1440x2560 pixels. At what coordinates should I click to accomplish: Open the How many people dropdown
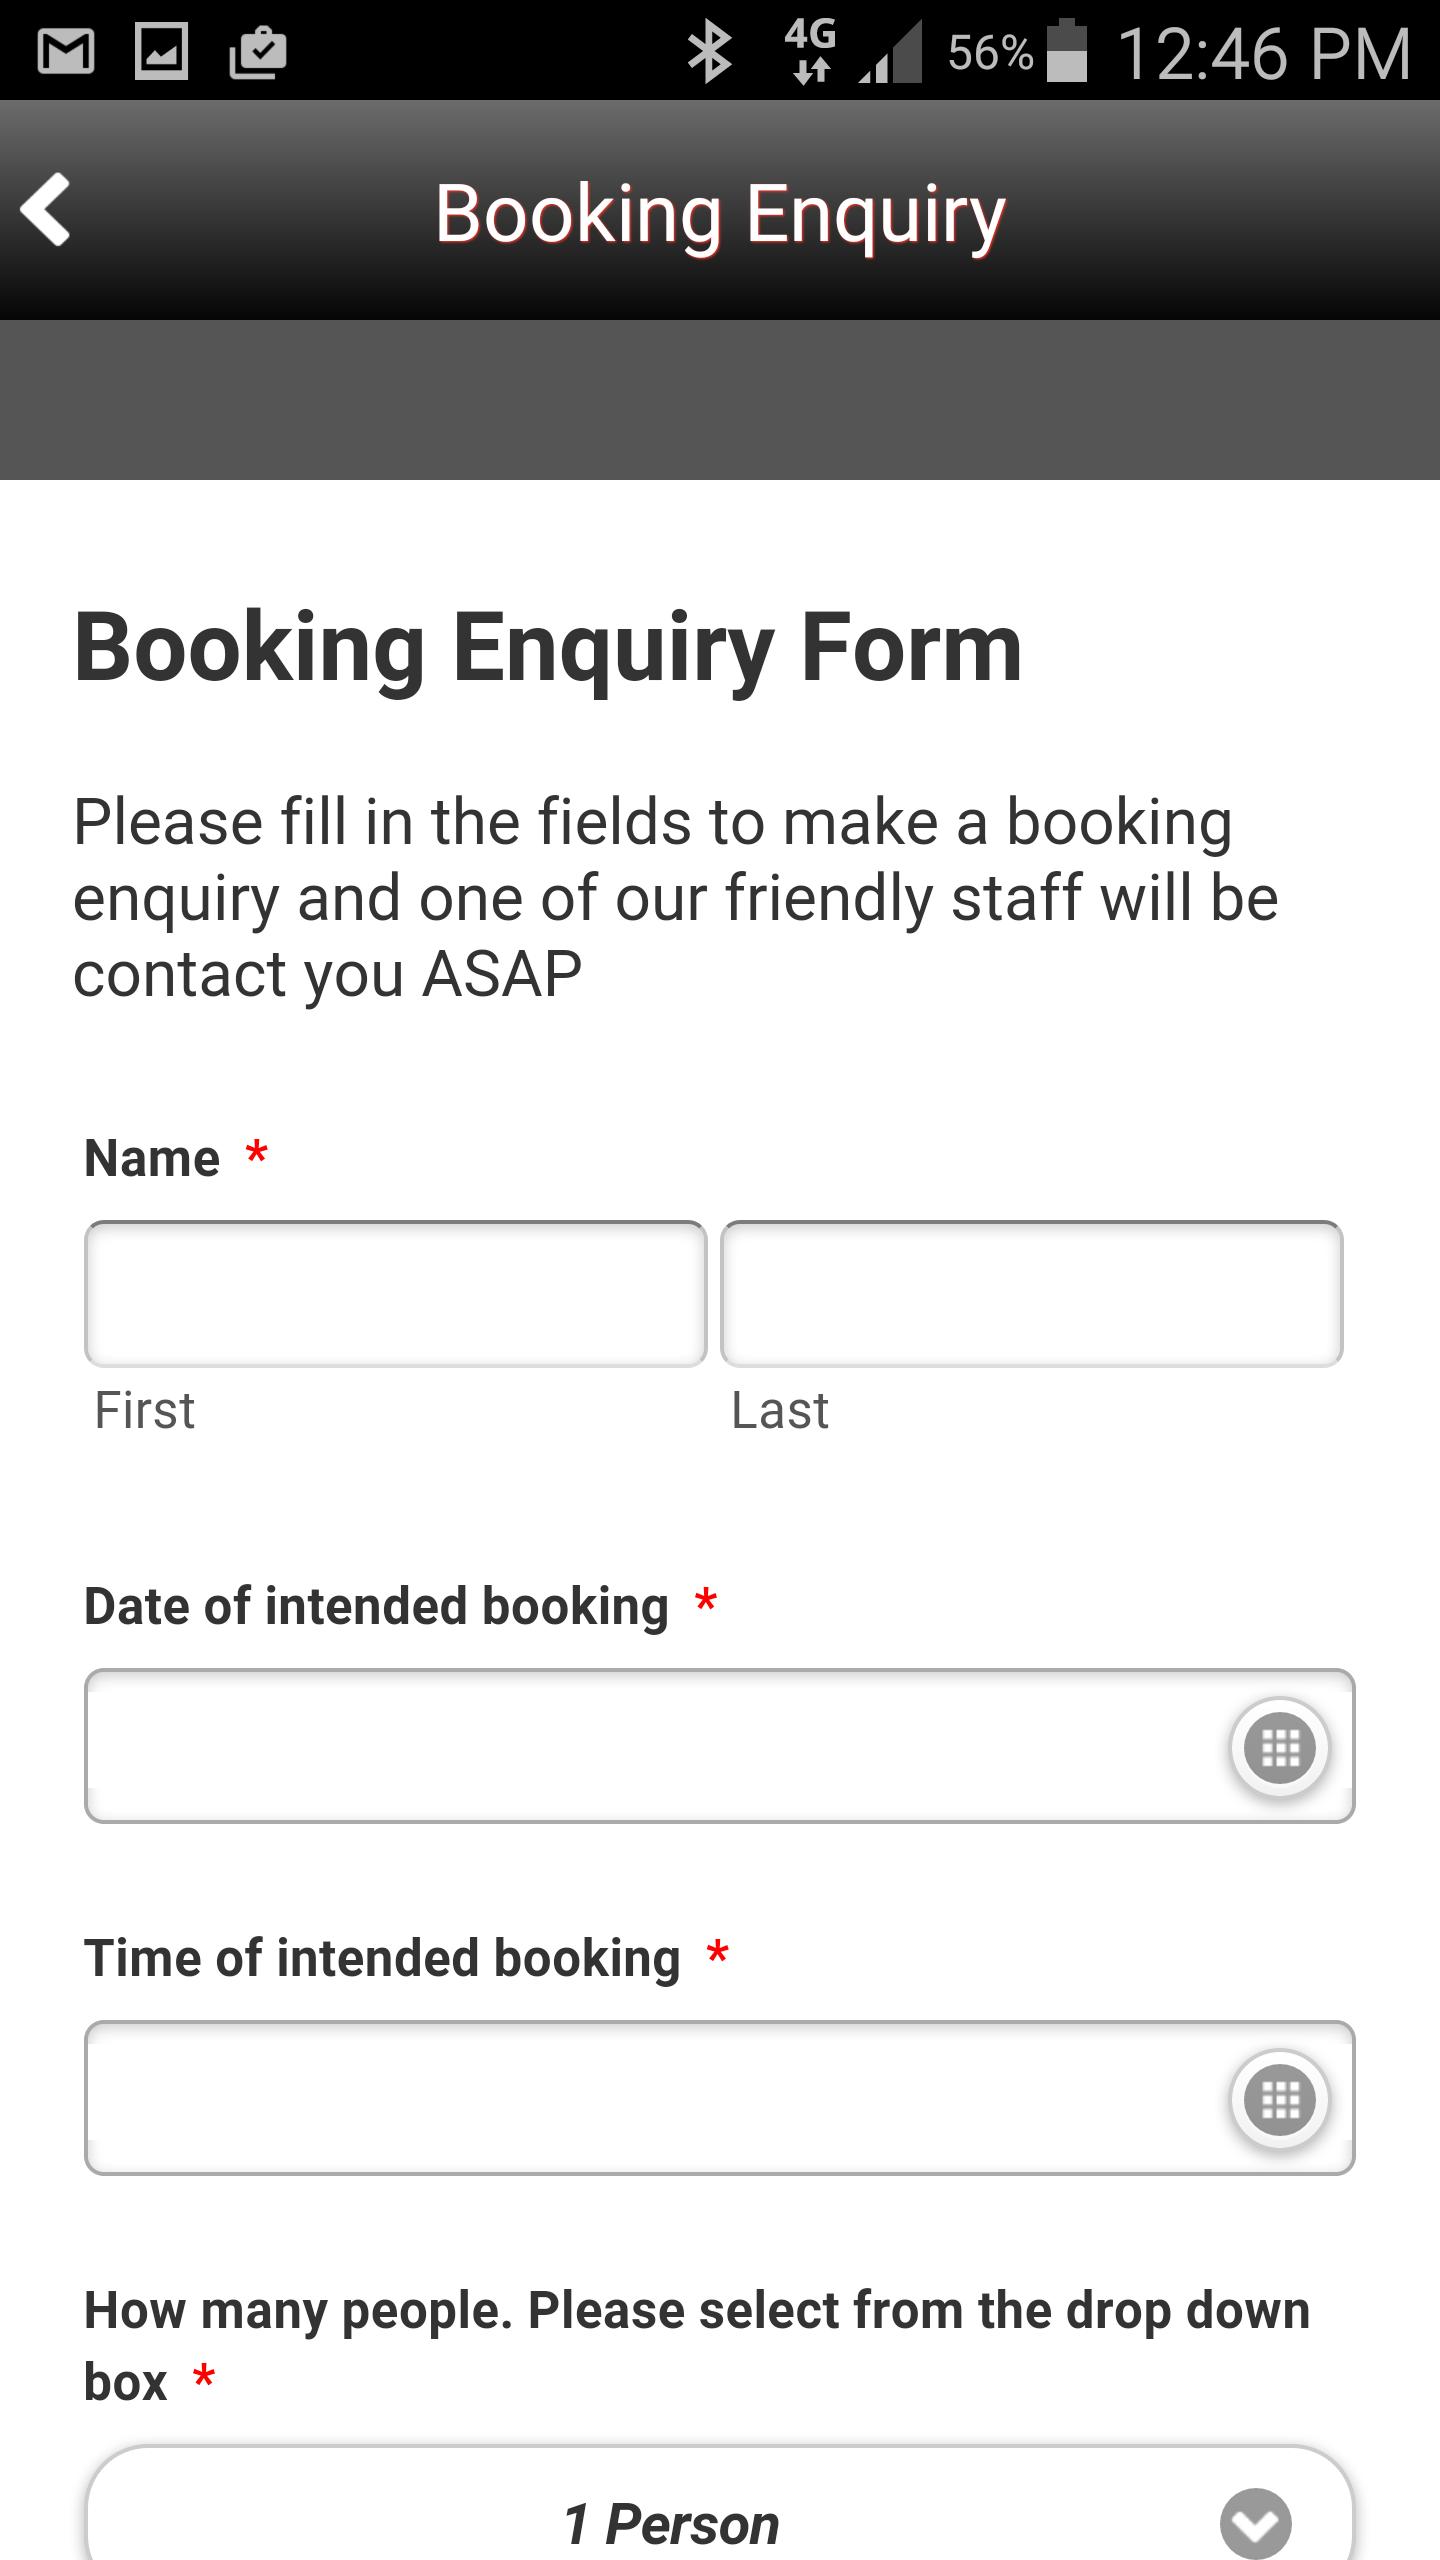[720, 2504]
